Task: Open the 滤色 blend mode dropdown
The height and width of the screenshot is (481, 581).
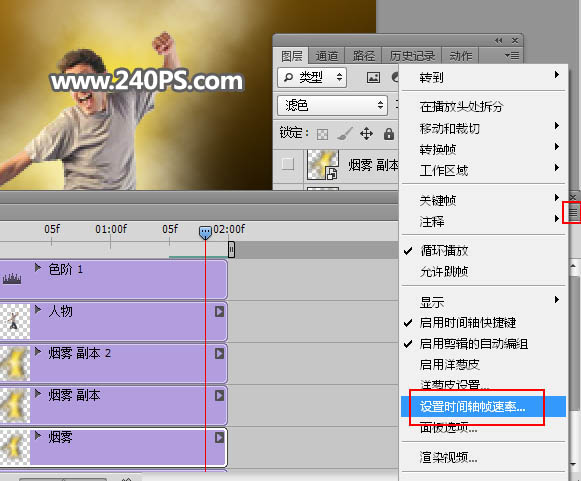Action: [332, 105]
